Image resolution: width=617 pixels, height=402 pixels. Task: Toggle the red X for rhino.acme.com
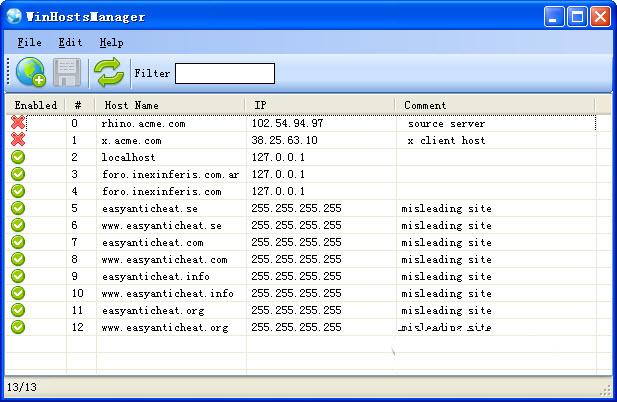coord(18,123)
